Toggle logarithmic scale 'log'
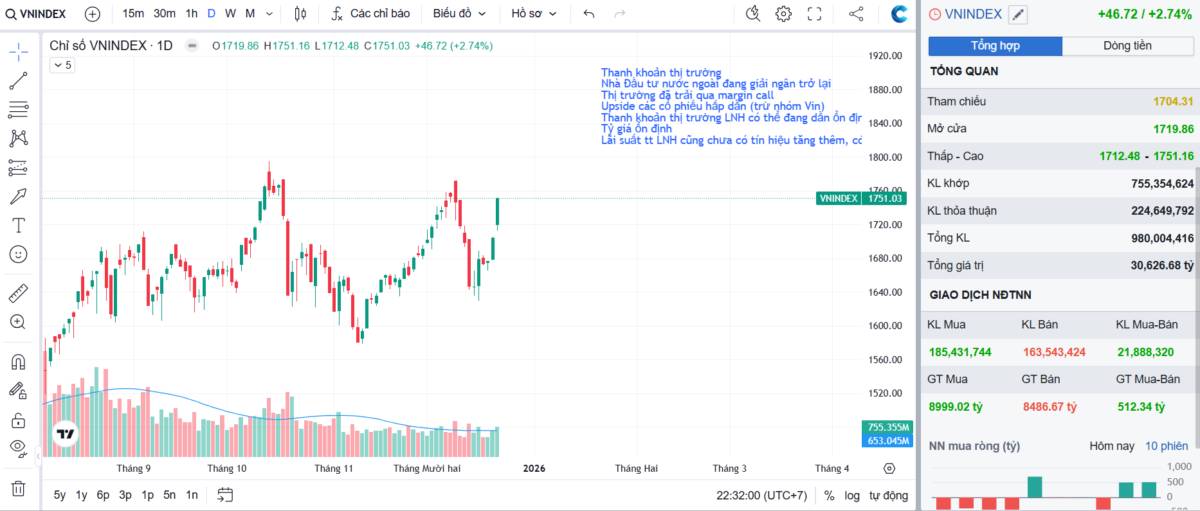This screenshot has width=1200, height=511. [x=851, y=495]
